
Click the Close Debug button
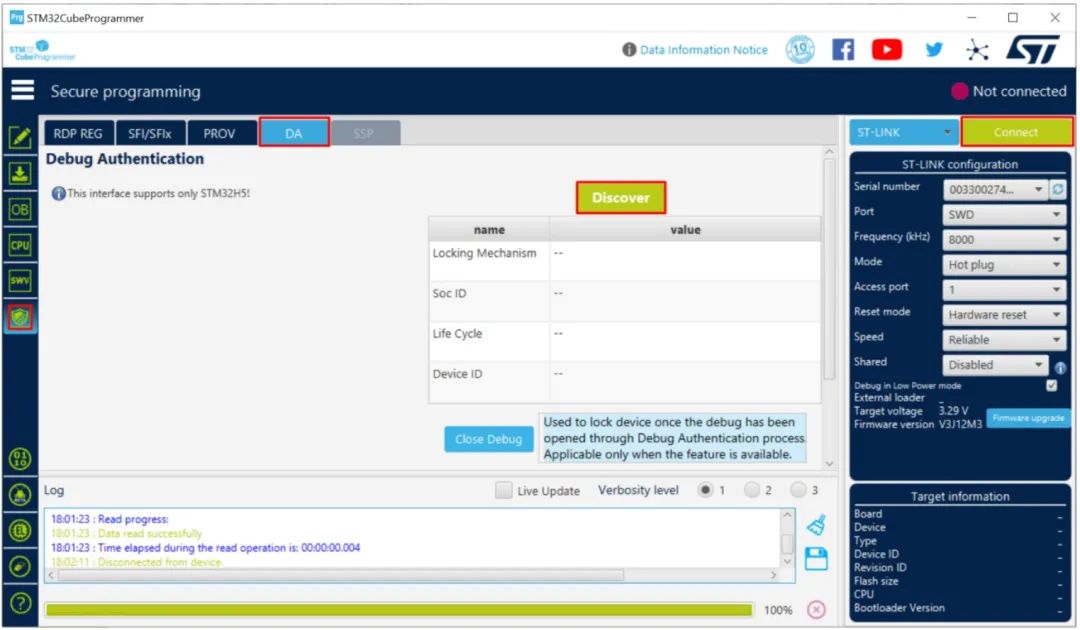point(488,439)
